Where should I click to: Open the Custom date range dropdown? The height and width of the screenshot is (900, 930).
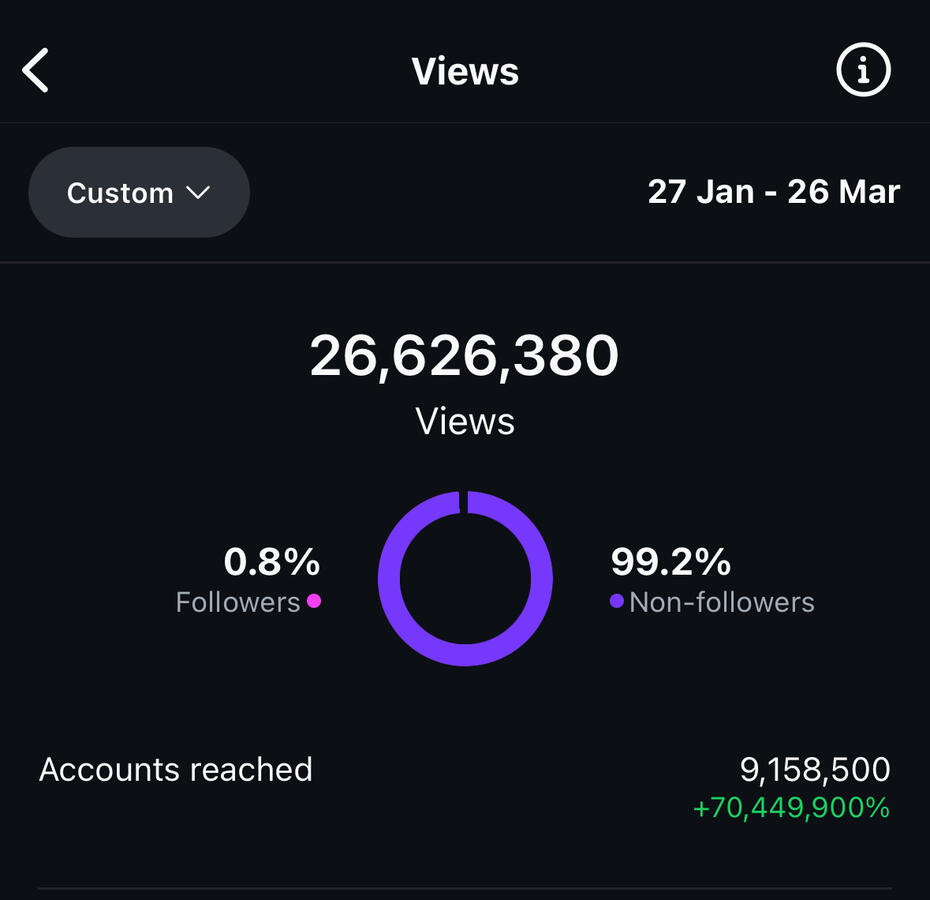pos(138,192)
